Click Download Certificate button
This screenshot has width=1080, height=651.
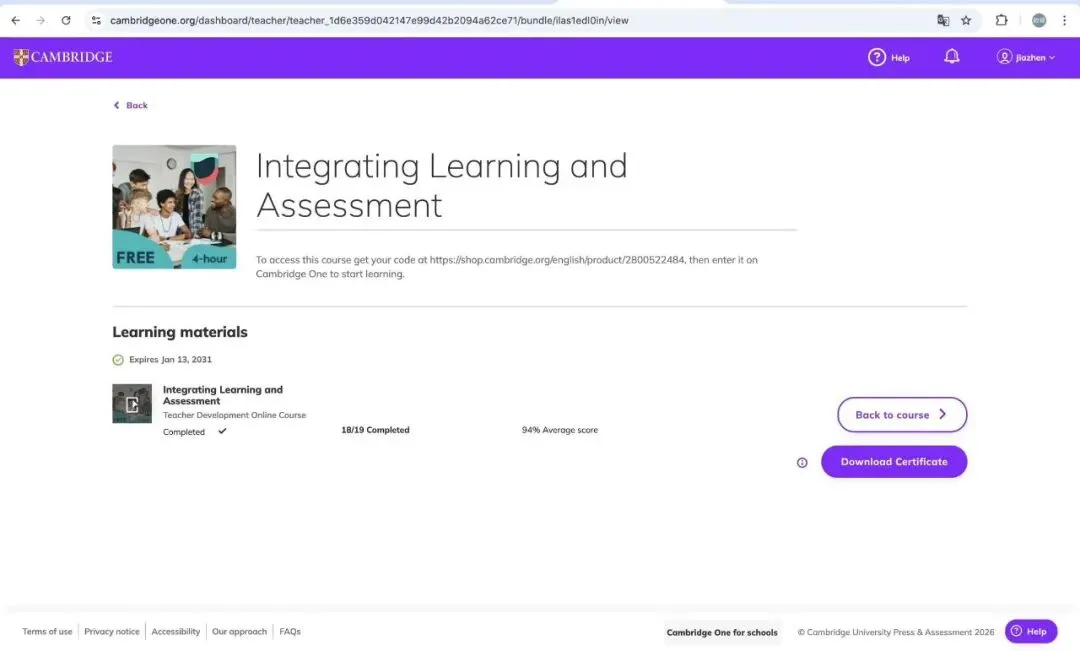(894, 462)
